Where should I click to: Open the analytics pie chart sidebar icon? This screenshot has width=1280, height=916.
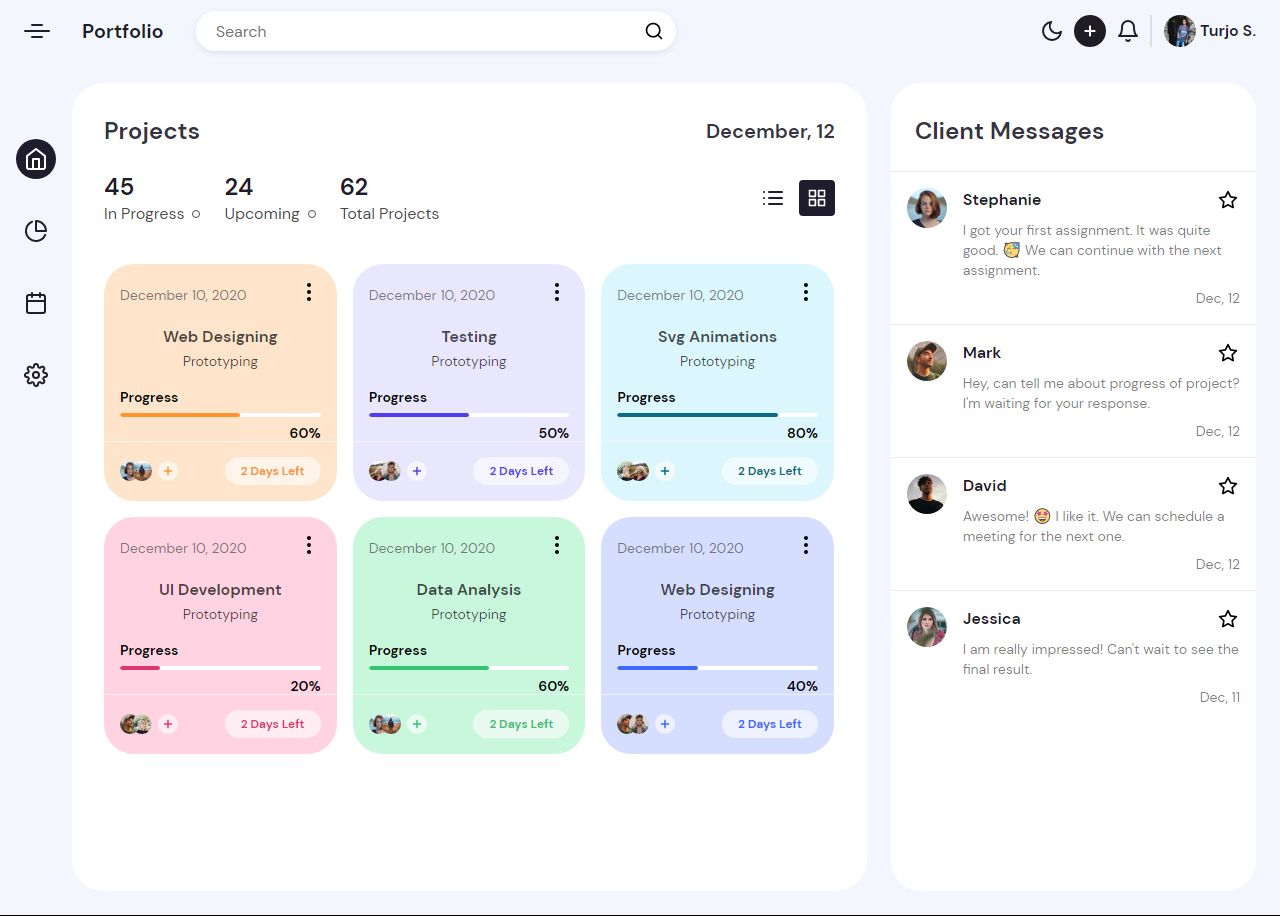36,231
